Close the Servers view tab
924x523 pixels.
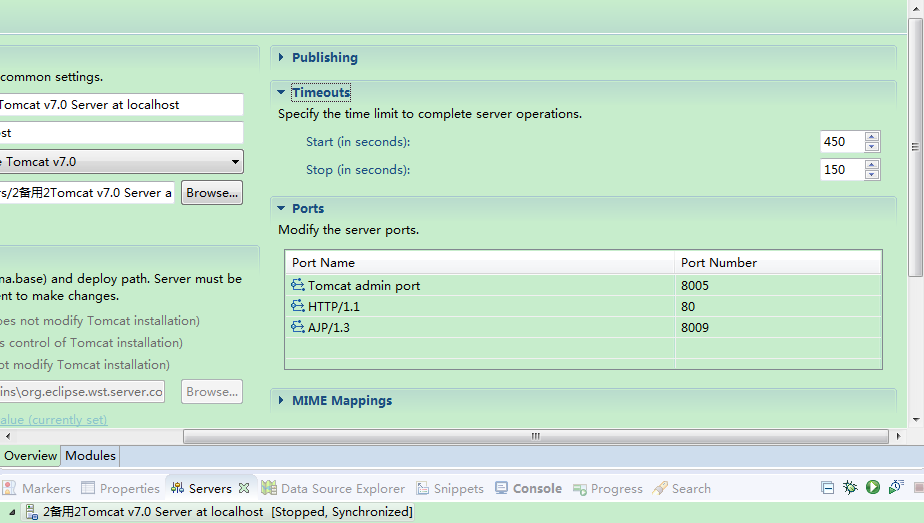[244, 488]
